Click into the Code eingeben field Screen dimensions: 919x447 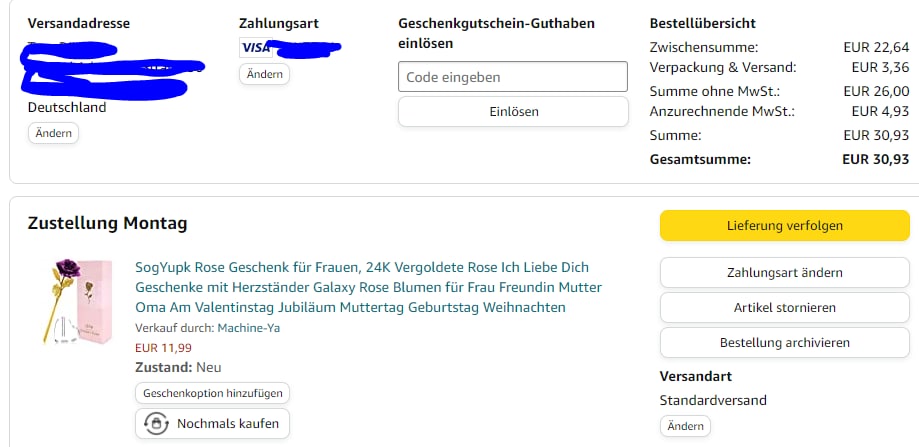coord(512,77)
